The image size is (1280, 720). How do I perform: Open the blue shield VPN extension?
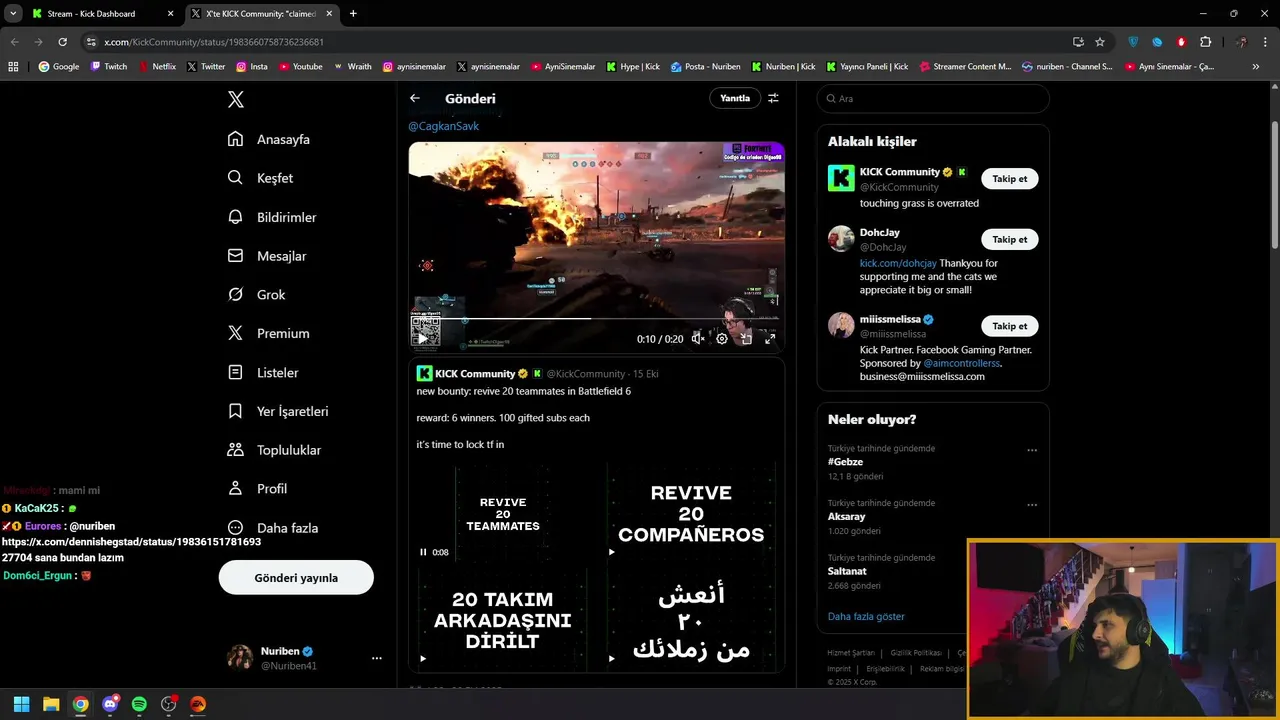tap(1133, 42)
